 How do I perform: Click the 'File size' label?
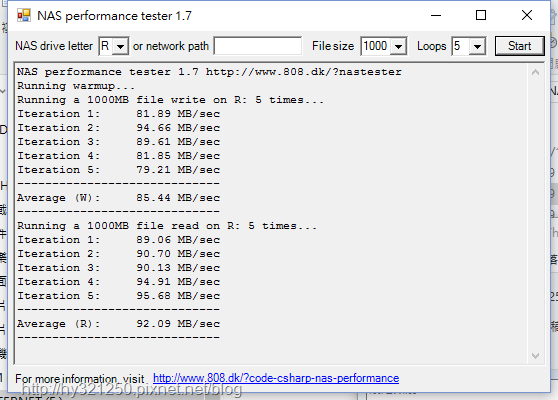coord(333,46)
